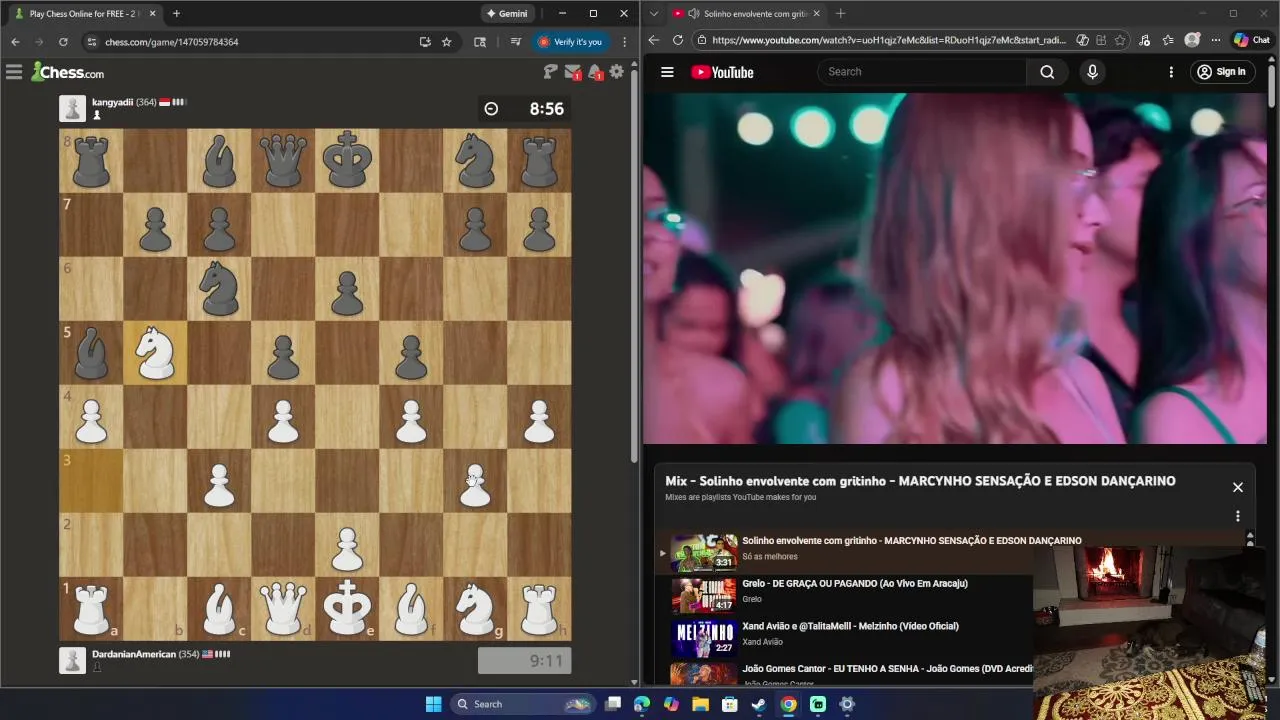Click the black bishop on a5
1280x720 pixels.
pyautogui.click(x=91, y=353)
